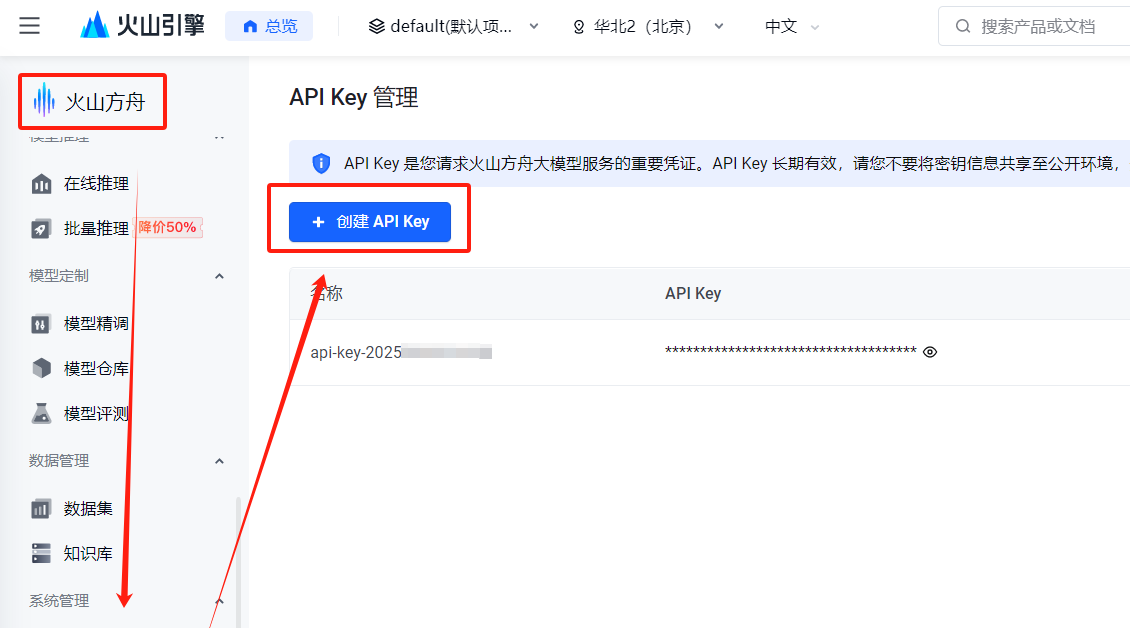Click the sidebar vertical scrollbar
This screenshot has height=628, width=1130.
(x=238, y=562)
